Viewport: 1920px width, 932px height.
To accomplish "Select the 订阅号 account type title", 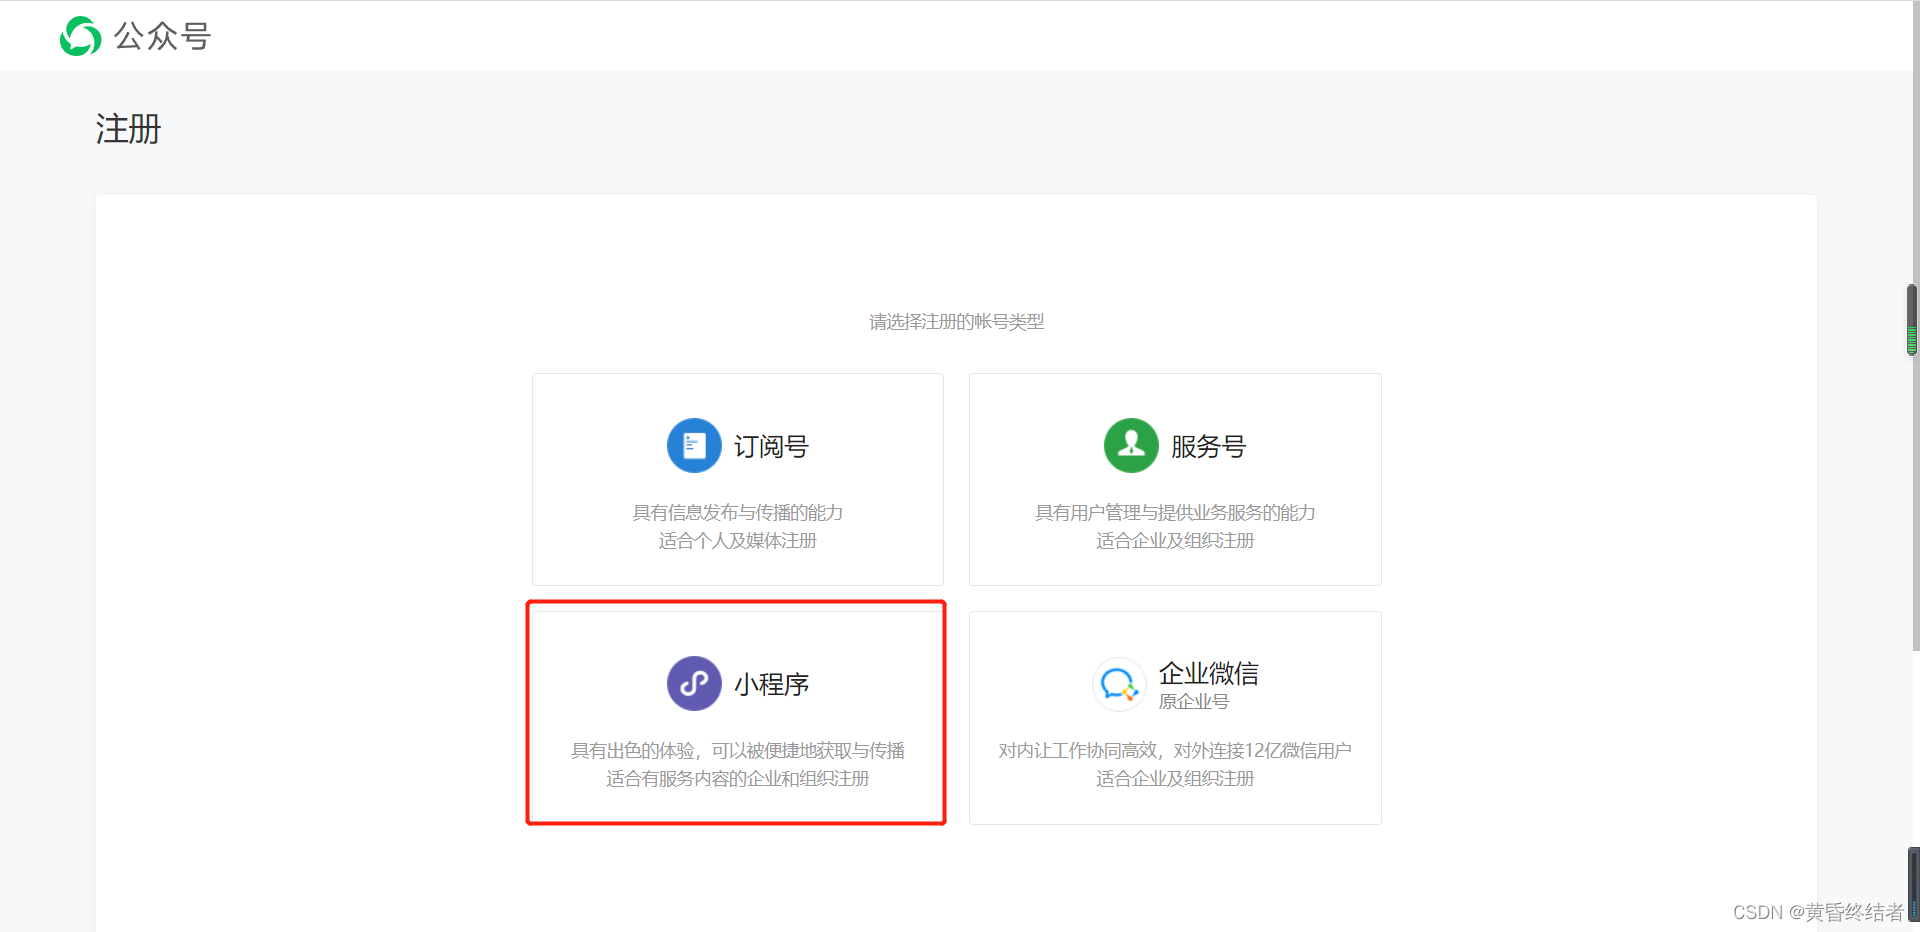I will point(771,446).
